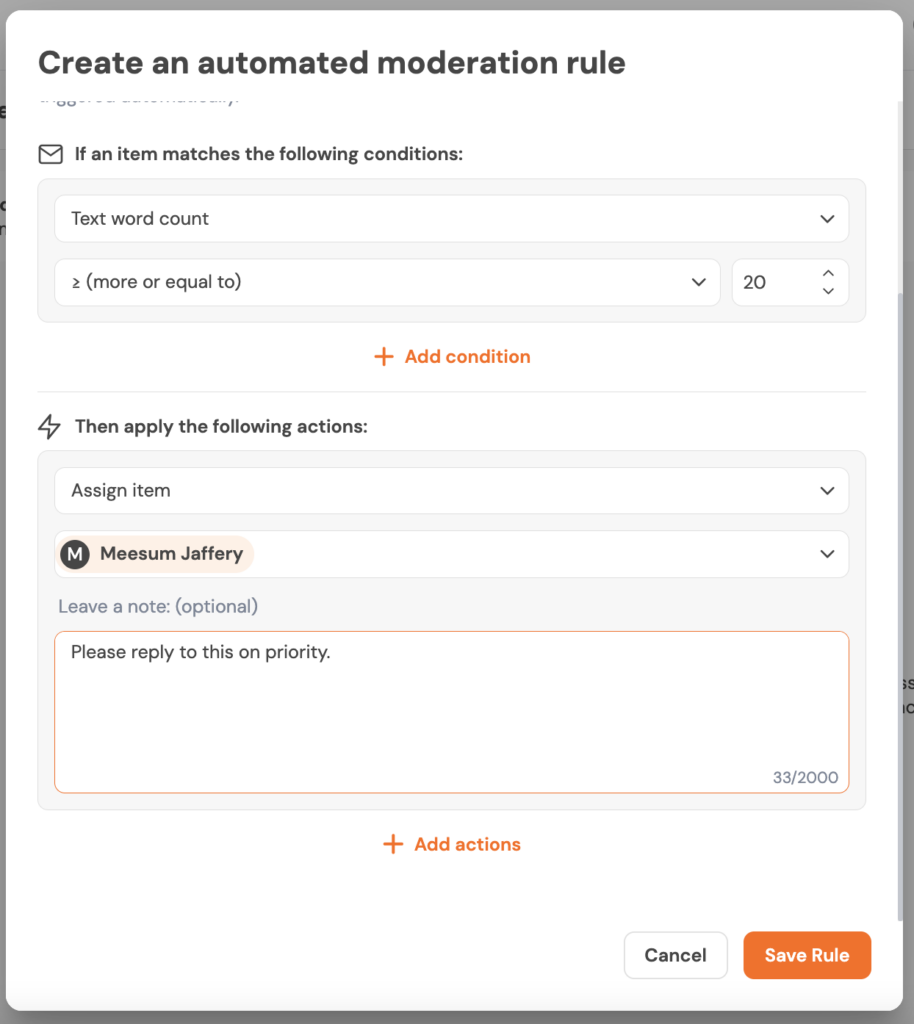914x1024 pixels.
Task: Expand the Assign item action dropdown
Action: click(451, 491)
